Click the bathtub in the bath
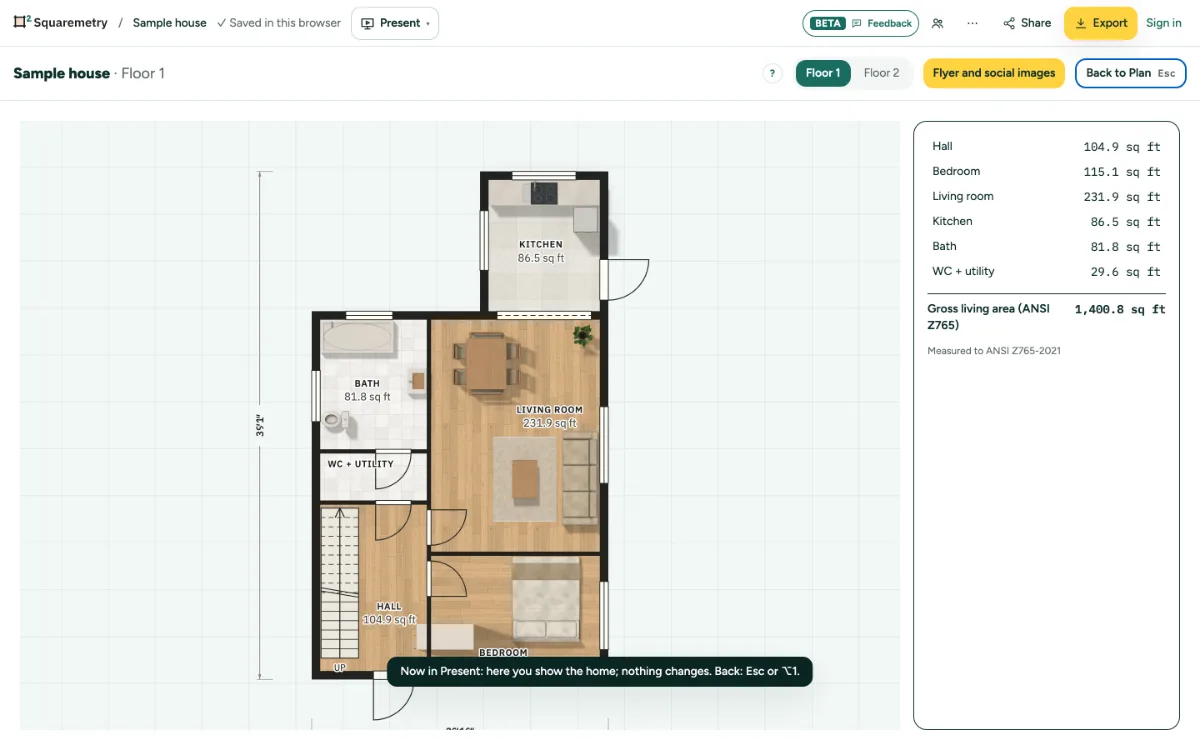1200x750 pixels. tap(358, 338)
